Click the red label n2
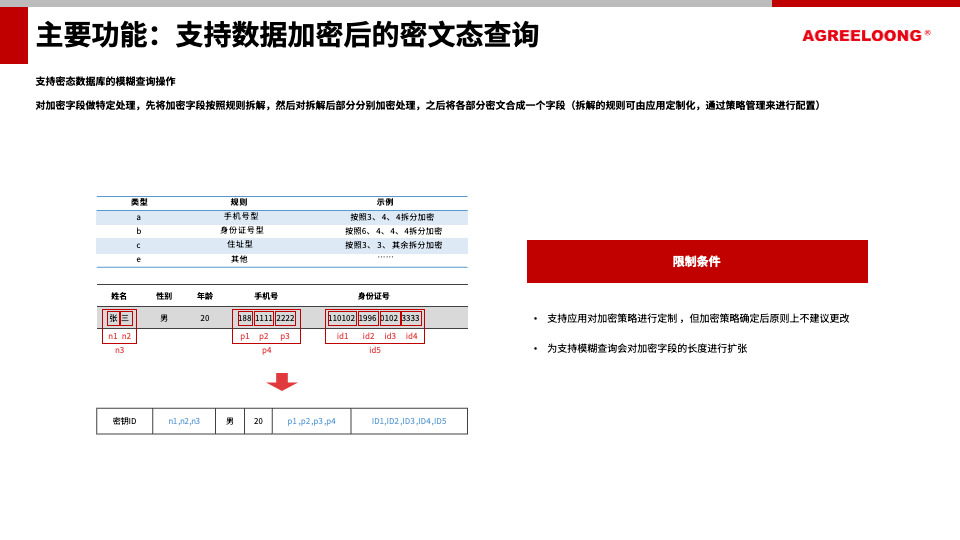This screenshot has height=540, width=960. (x=126, y=336)
